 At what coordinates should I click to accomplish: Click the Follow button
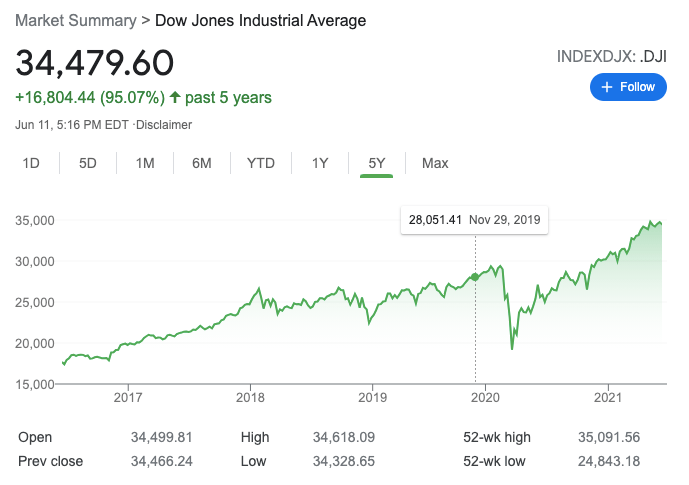point(629,87)
